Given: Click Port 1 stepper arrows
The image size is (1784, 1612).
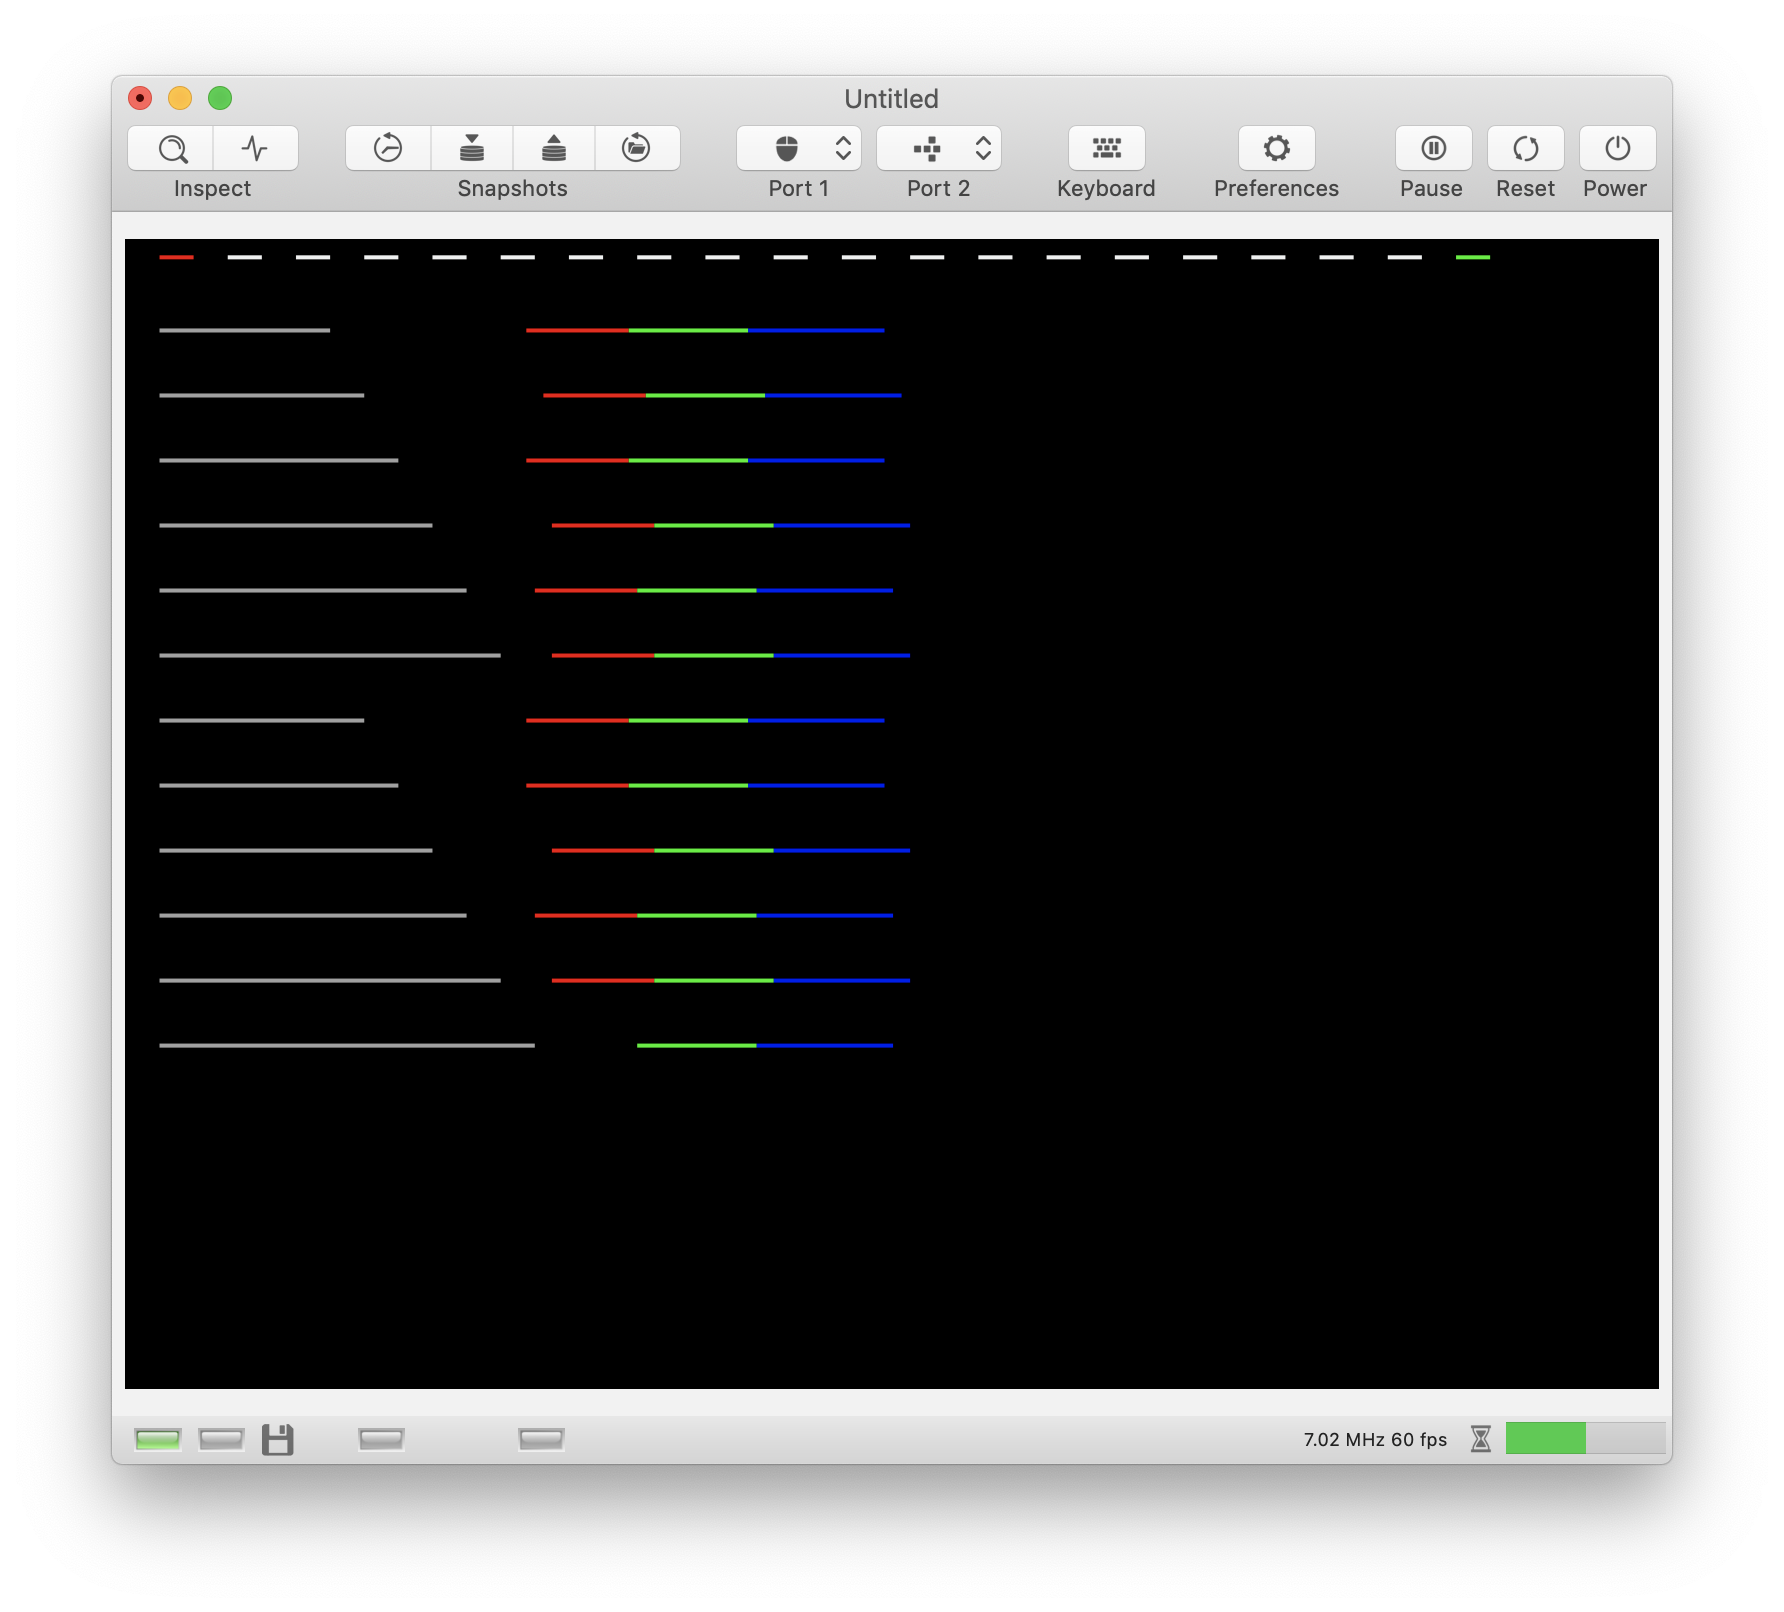Looking at the screenshot, I should (843, 149).
